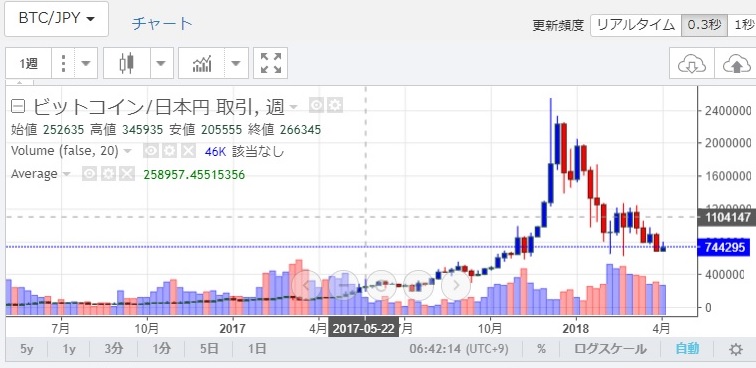Open settings gear for the main series
This screenshot has height=368, width=756.
pos(335,106)
